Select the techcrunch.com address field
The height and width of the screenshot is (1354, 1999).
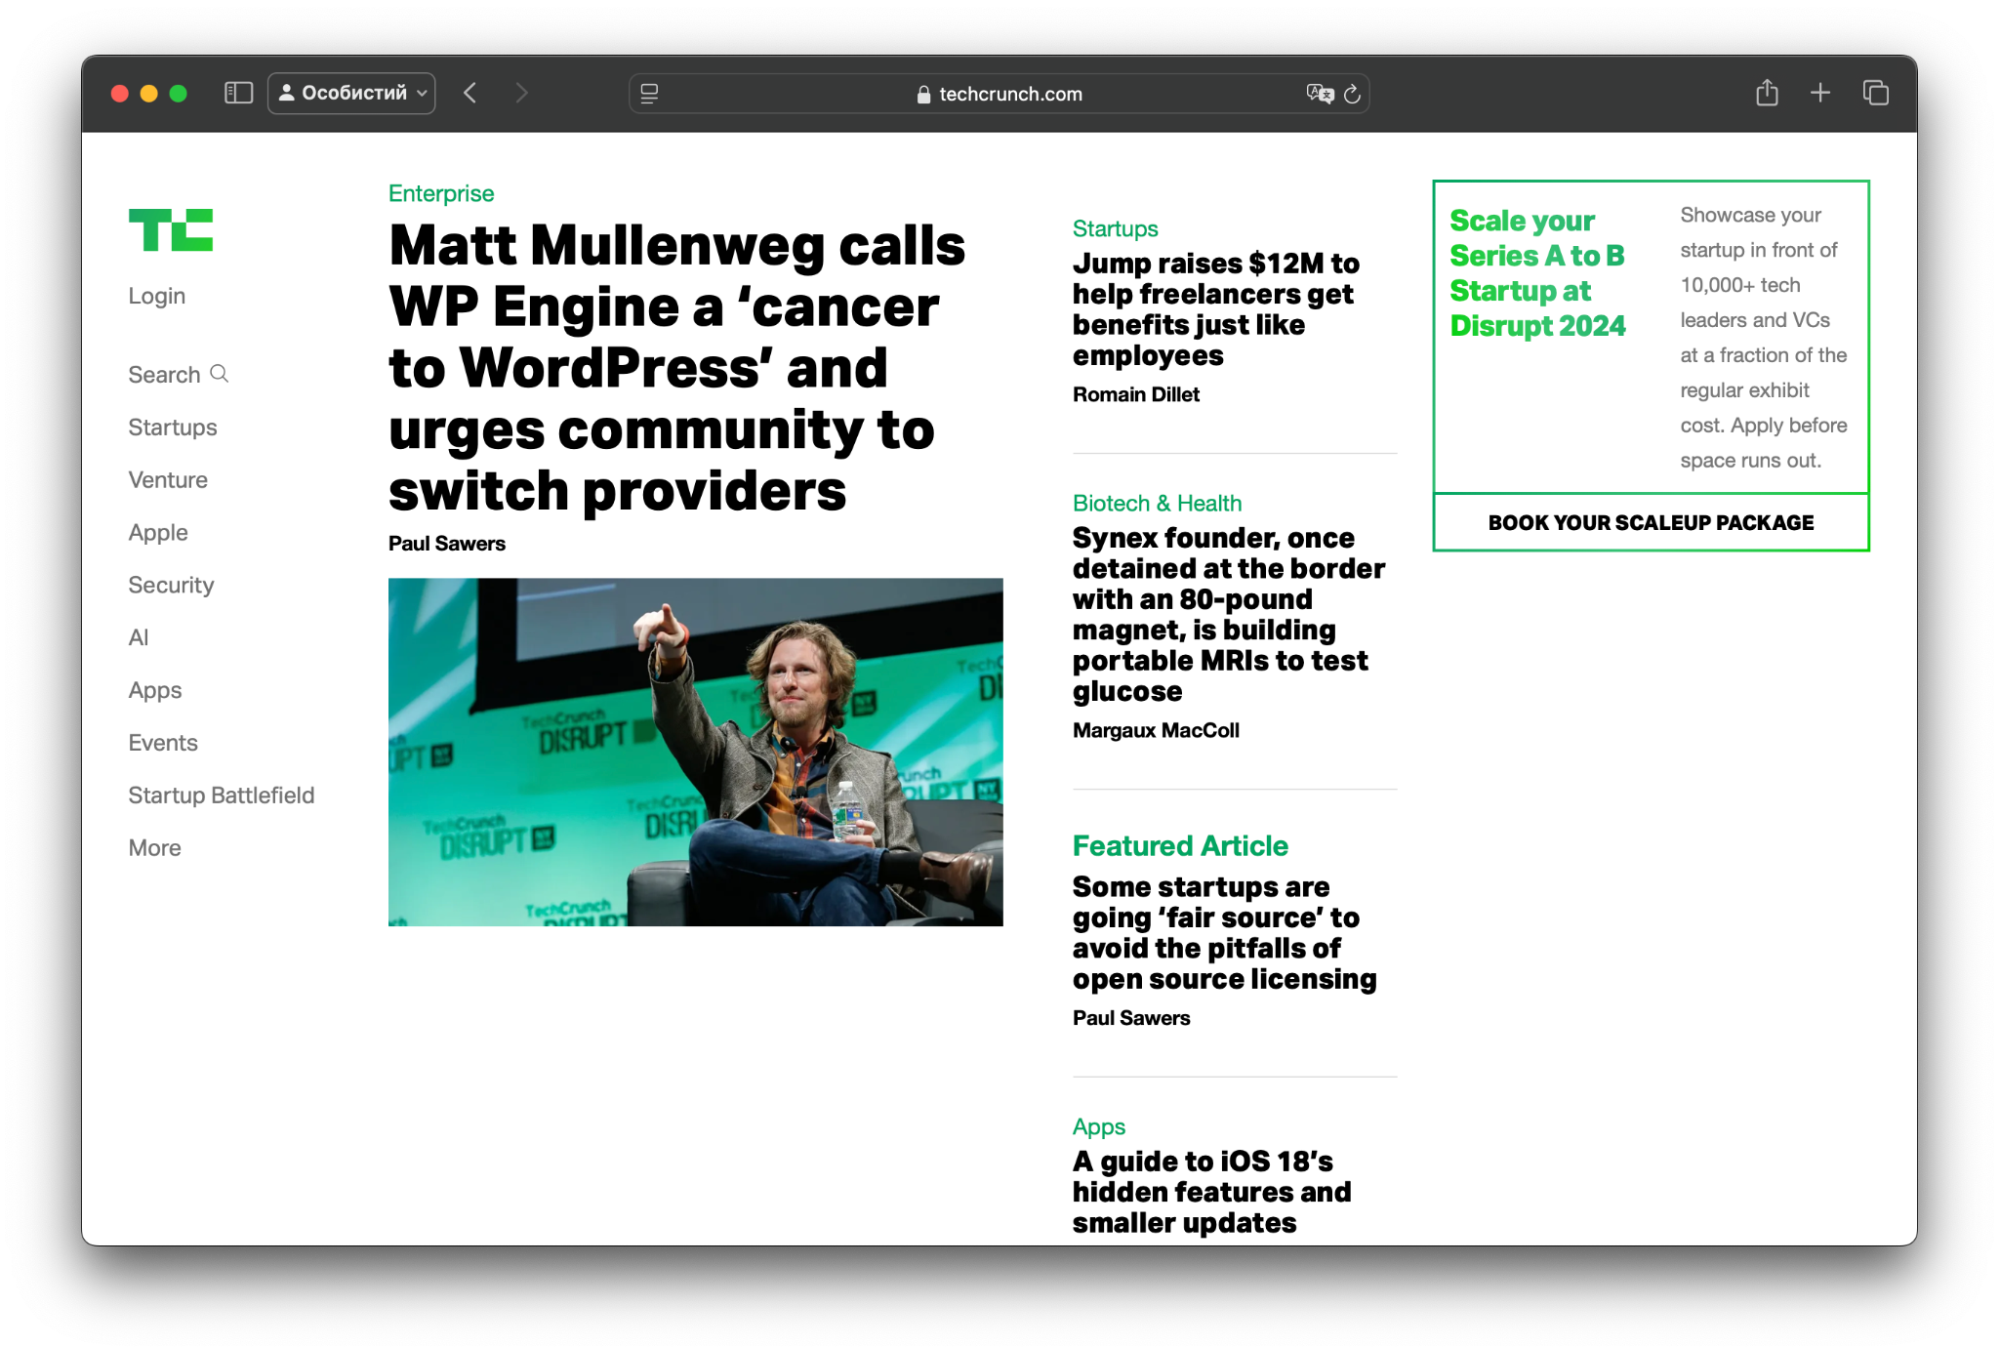(999, 94)
